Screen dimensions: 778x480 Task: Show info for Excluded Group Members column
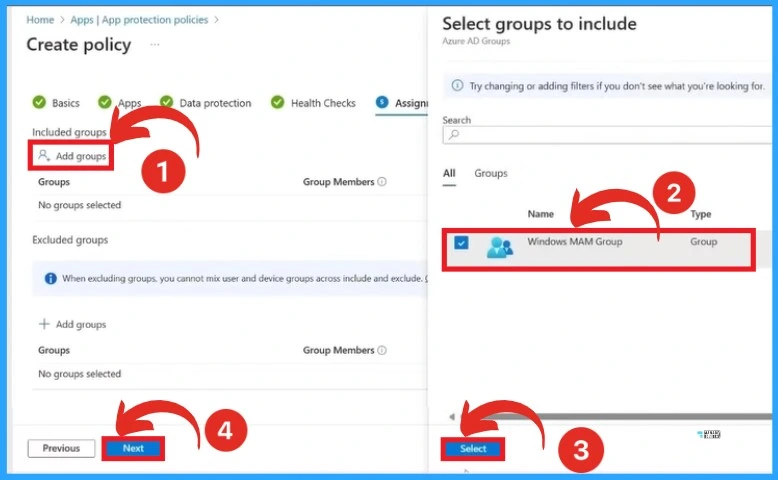click(x=382, y=350)
